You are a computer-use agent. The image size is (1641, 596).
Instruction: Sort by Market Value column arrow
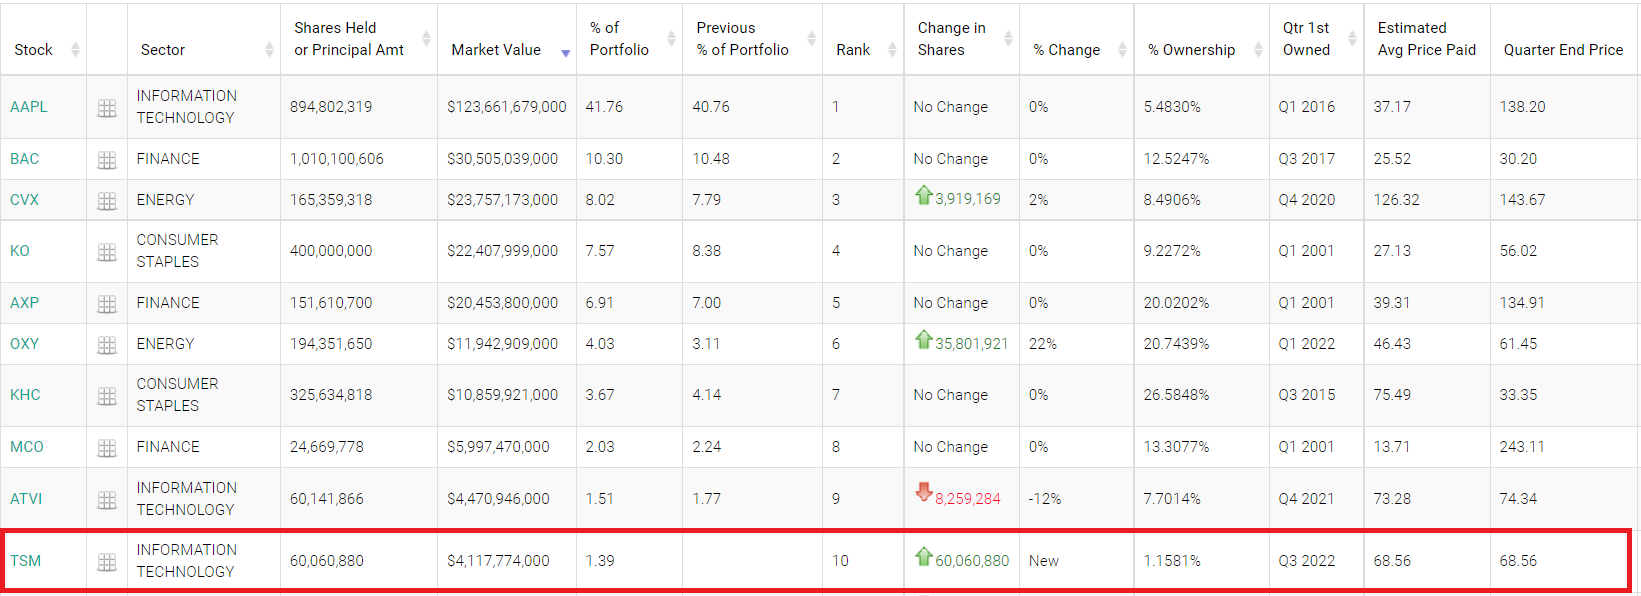pyautogui.click(x=565, y=52)
